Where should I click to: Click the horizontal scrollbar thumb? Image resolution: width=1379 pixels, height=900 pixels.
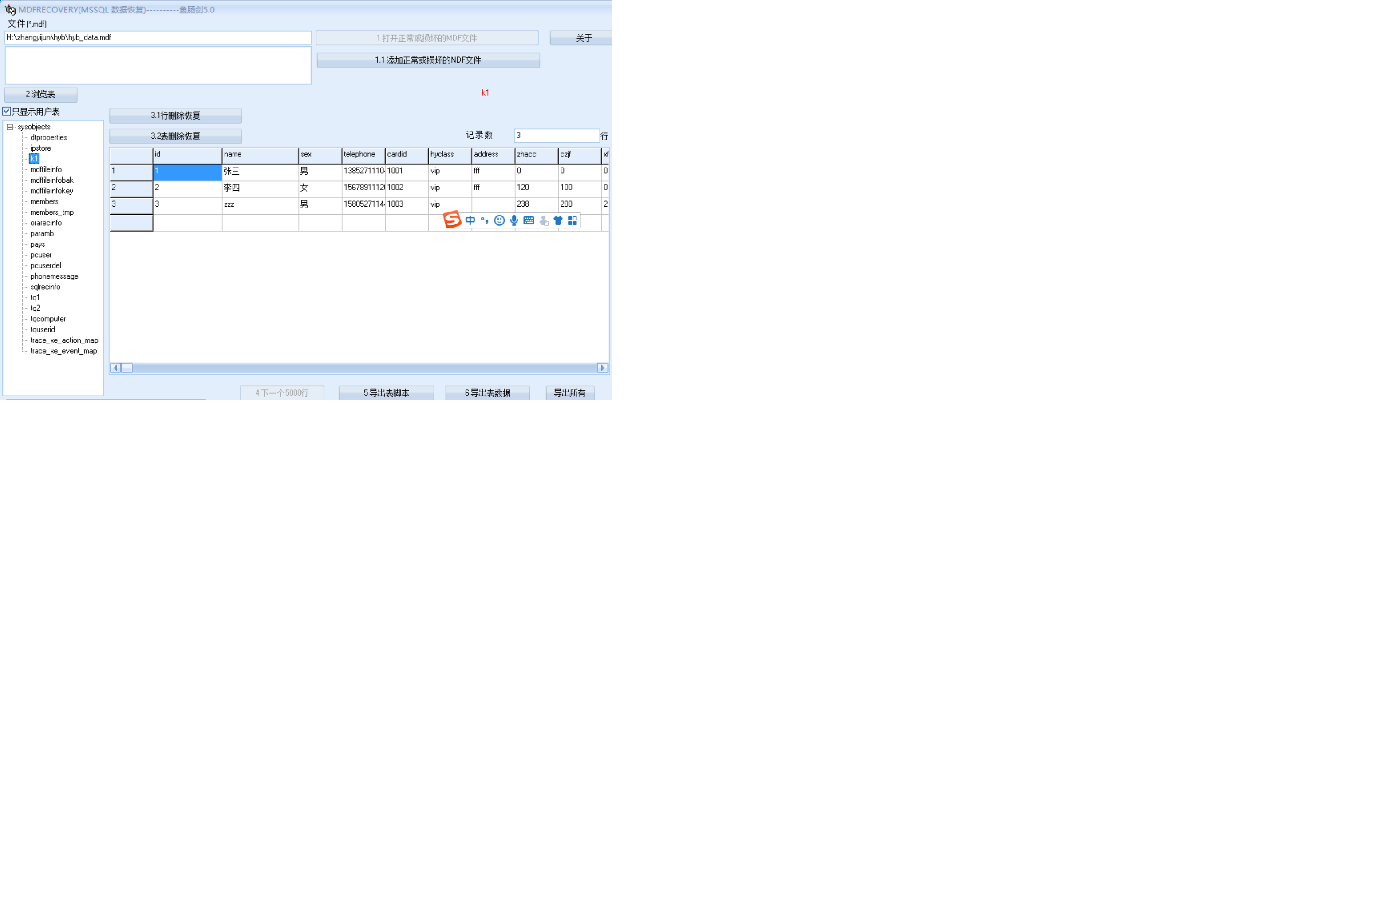(x=127, y=368)
